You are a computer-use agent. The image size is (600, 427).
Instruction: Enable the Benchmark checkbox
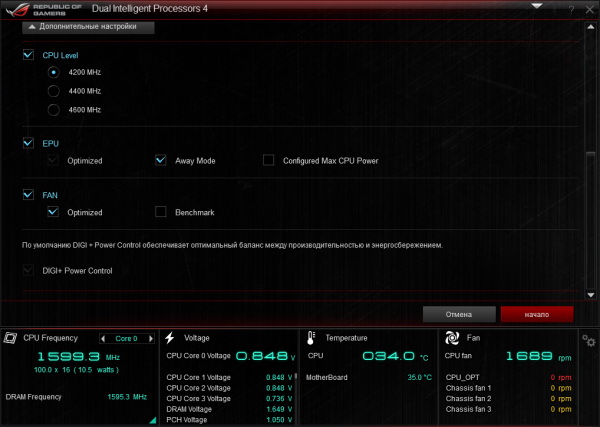pos(161,212)
